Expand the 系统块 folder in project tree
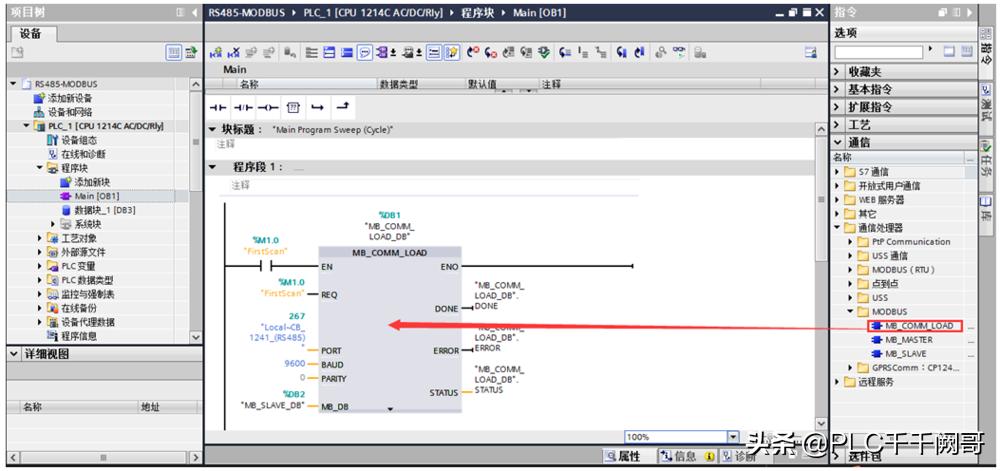This screenshot has height=471, width=1000. coord(52,225)
